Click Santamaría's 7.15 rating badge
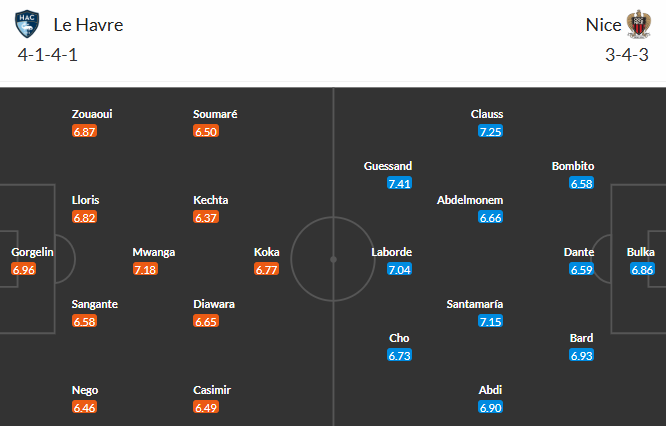This screenshot has width=666, height=426. (490, 321)
